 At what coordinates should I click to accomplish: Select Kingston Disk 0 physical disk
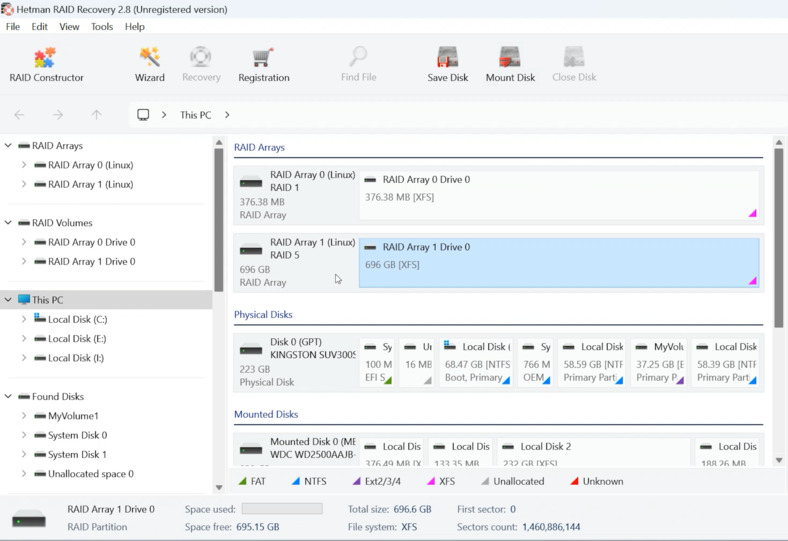pos(296,362)
